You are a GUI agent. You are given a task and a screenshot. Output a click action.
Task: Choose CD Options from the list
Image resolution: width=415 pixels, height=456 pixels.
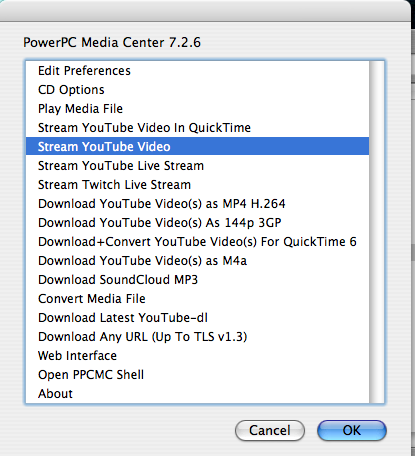point(197,90)
